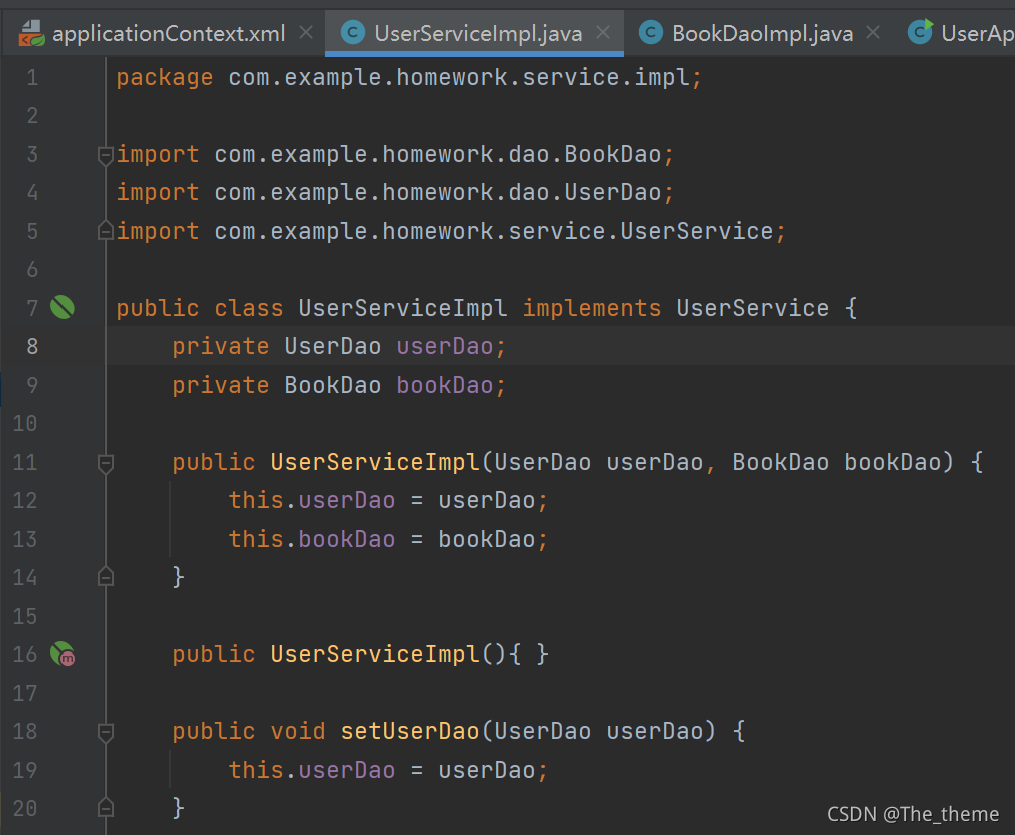Click BookDao parameter type on line 11
The image size is (1015, 835).
click(780, 462)
